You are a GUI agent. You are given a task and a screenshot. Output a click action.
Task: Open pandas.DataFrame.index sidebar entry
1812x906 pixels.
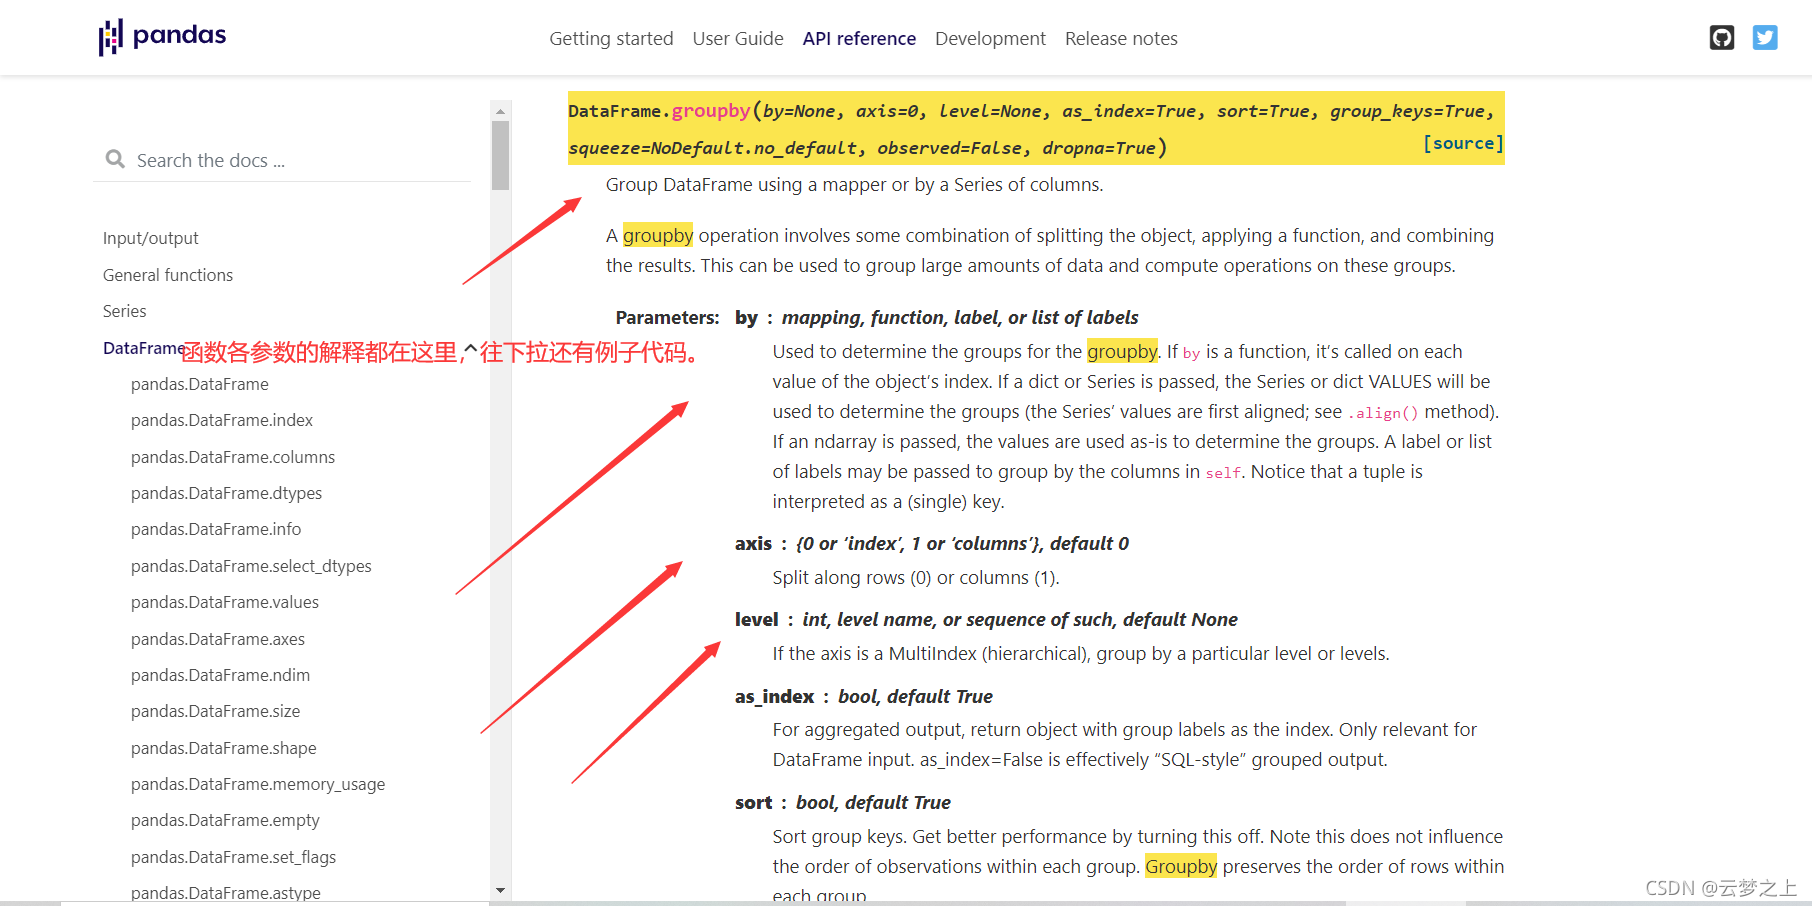click(x=222, y=420)
